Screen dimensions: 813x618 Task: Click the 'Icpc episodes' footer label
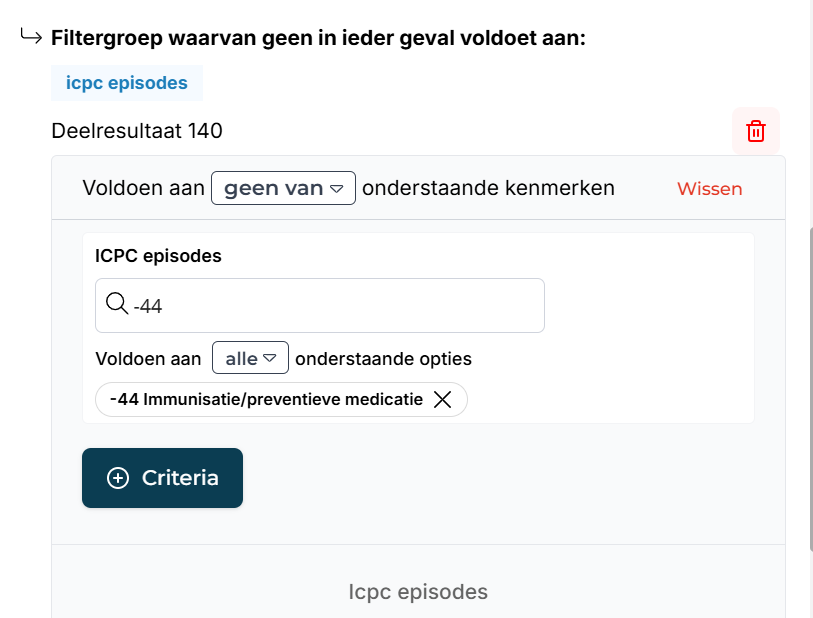[418, 592]
